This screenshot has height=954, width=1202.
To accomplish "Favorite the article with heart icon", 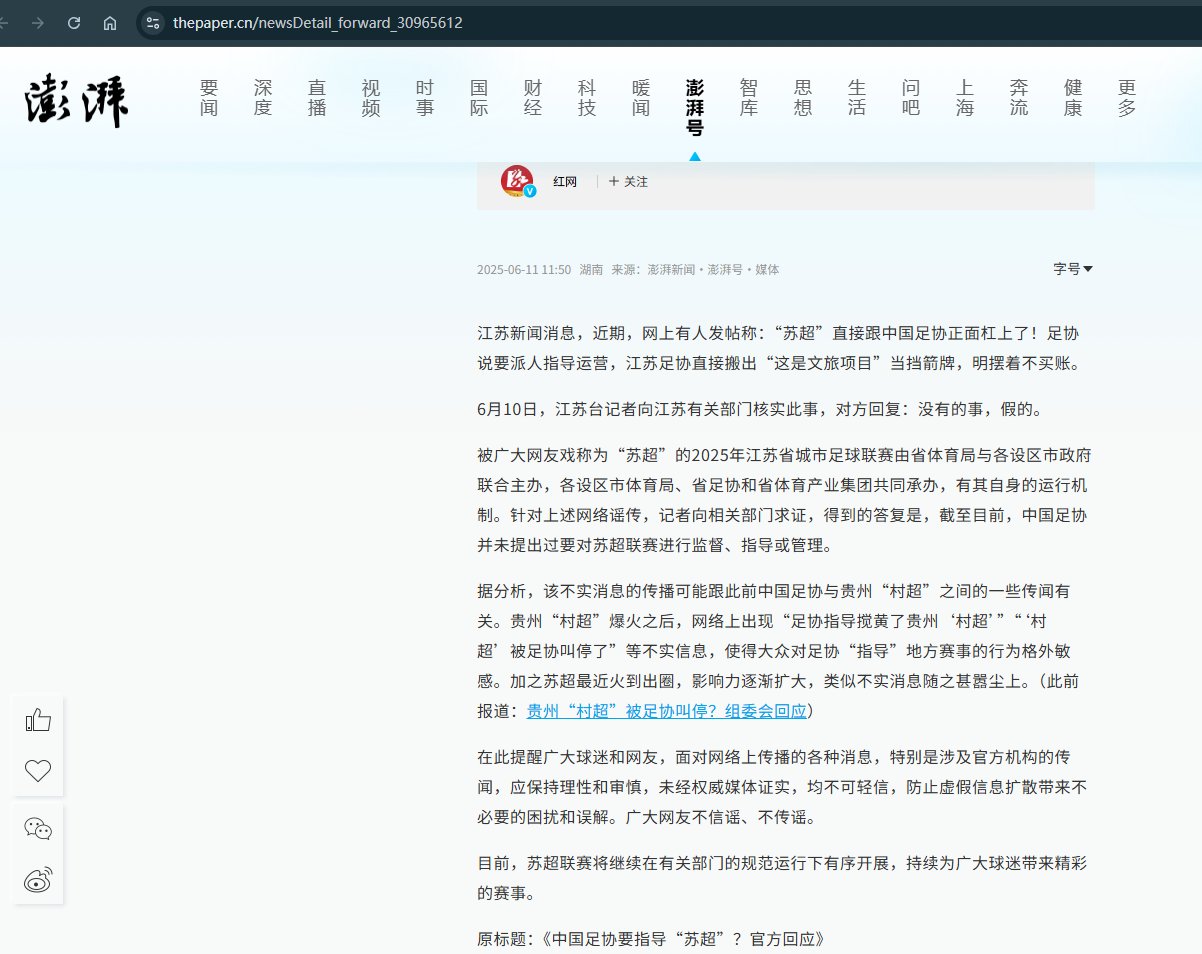I will [38, 771].
